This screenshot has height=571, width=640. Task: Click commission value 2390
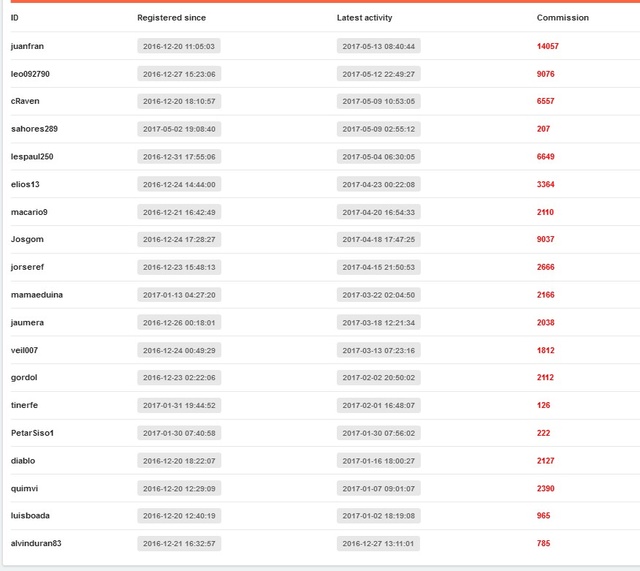pos(546,489)
